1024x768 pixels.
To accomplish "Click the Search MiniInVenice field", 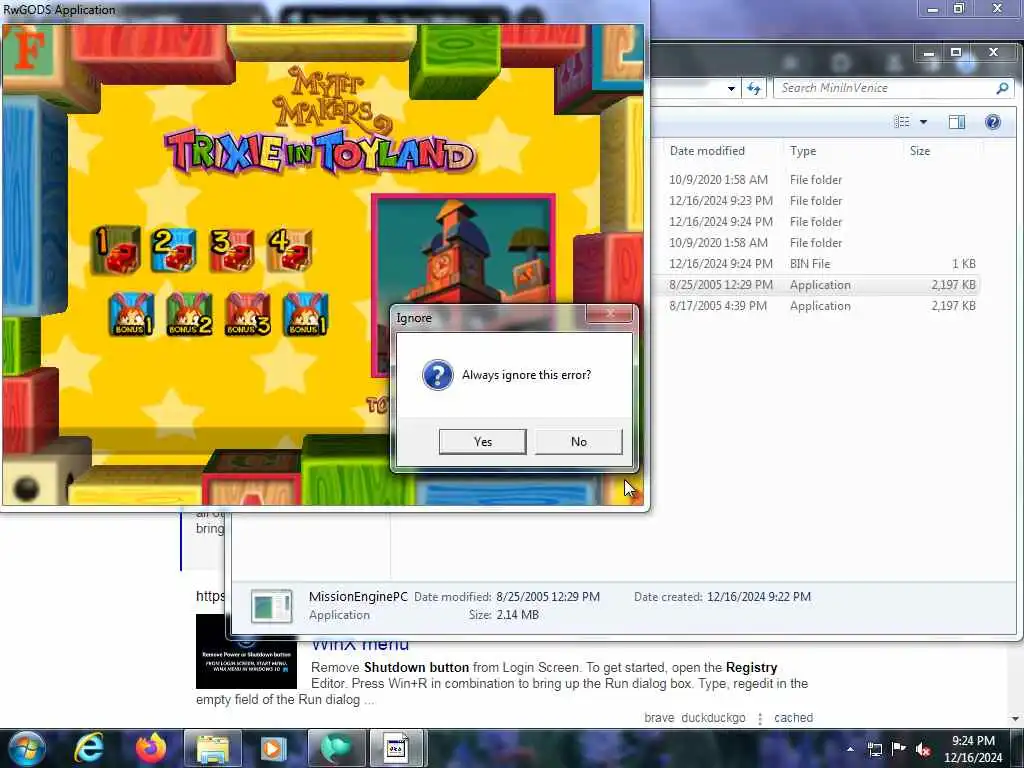I will tap(885, 88).
